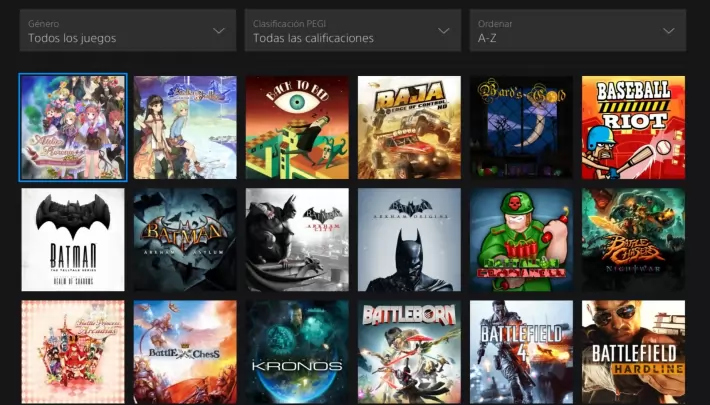
Task: Open the Baja Edge of Control tile
Action: coord(409,127)
